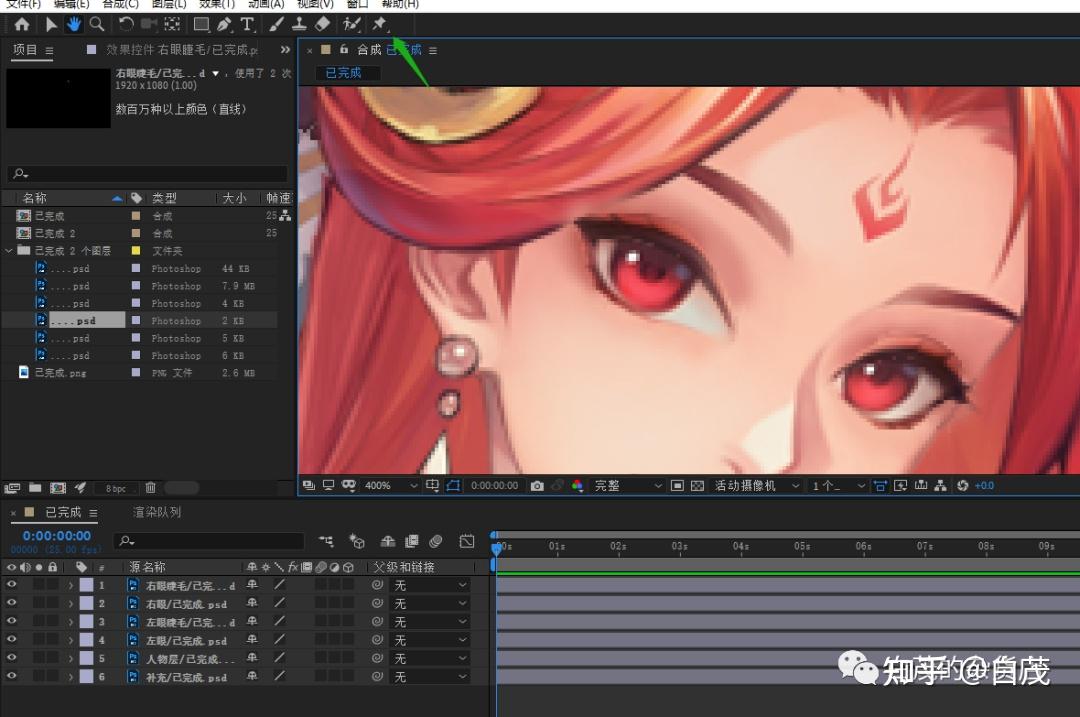The height and width of the screenshot is (717, 1080).
Task: Hide layer 3 左眼睫毛 with its eye icon
Action: coord(12,621)
